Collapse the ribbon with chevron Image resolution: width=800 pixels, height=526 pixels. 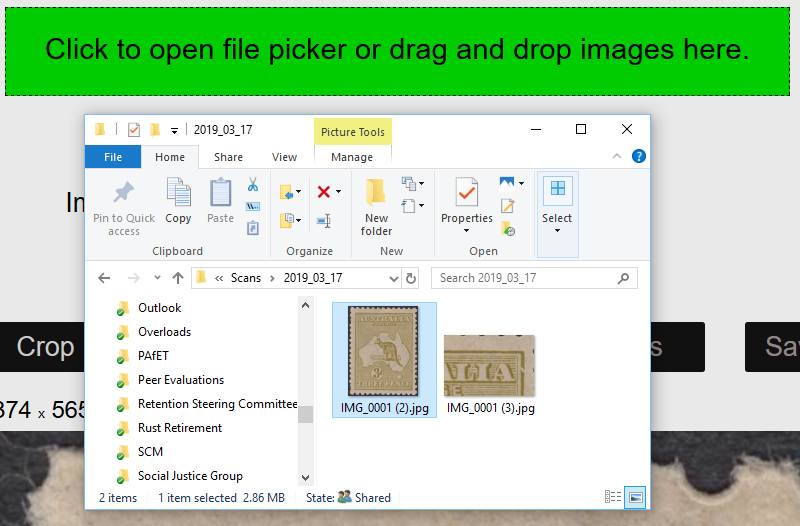pyautogui.click(x=616, y=156)
